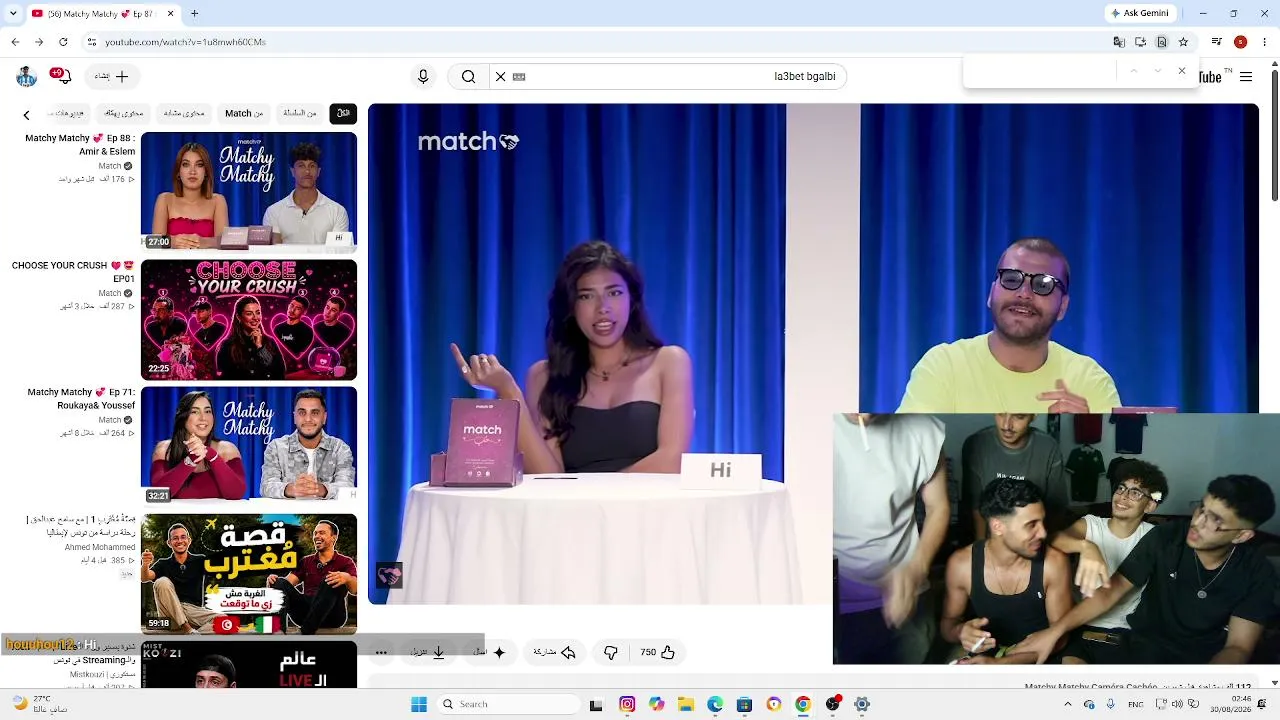Click Ask Gemini button in Chrome
1280x720 pixels.
point(1139,13)
